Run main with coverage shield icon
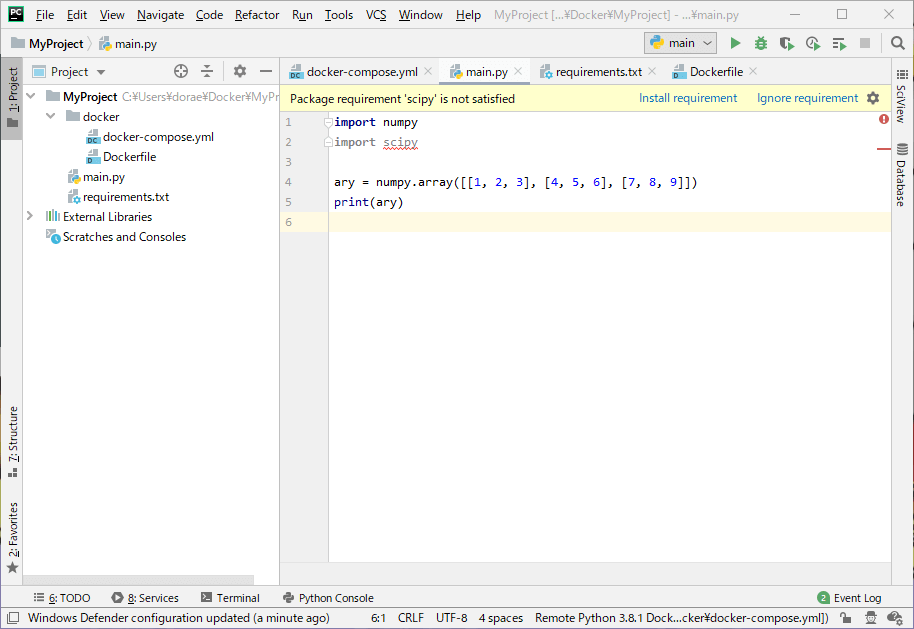914x629 pixels. point(786,43)
